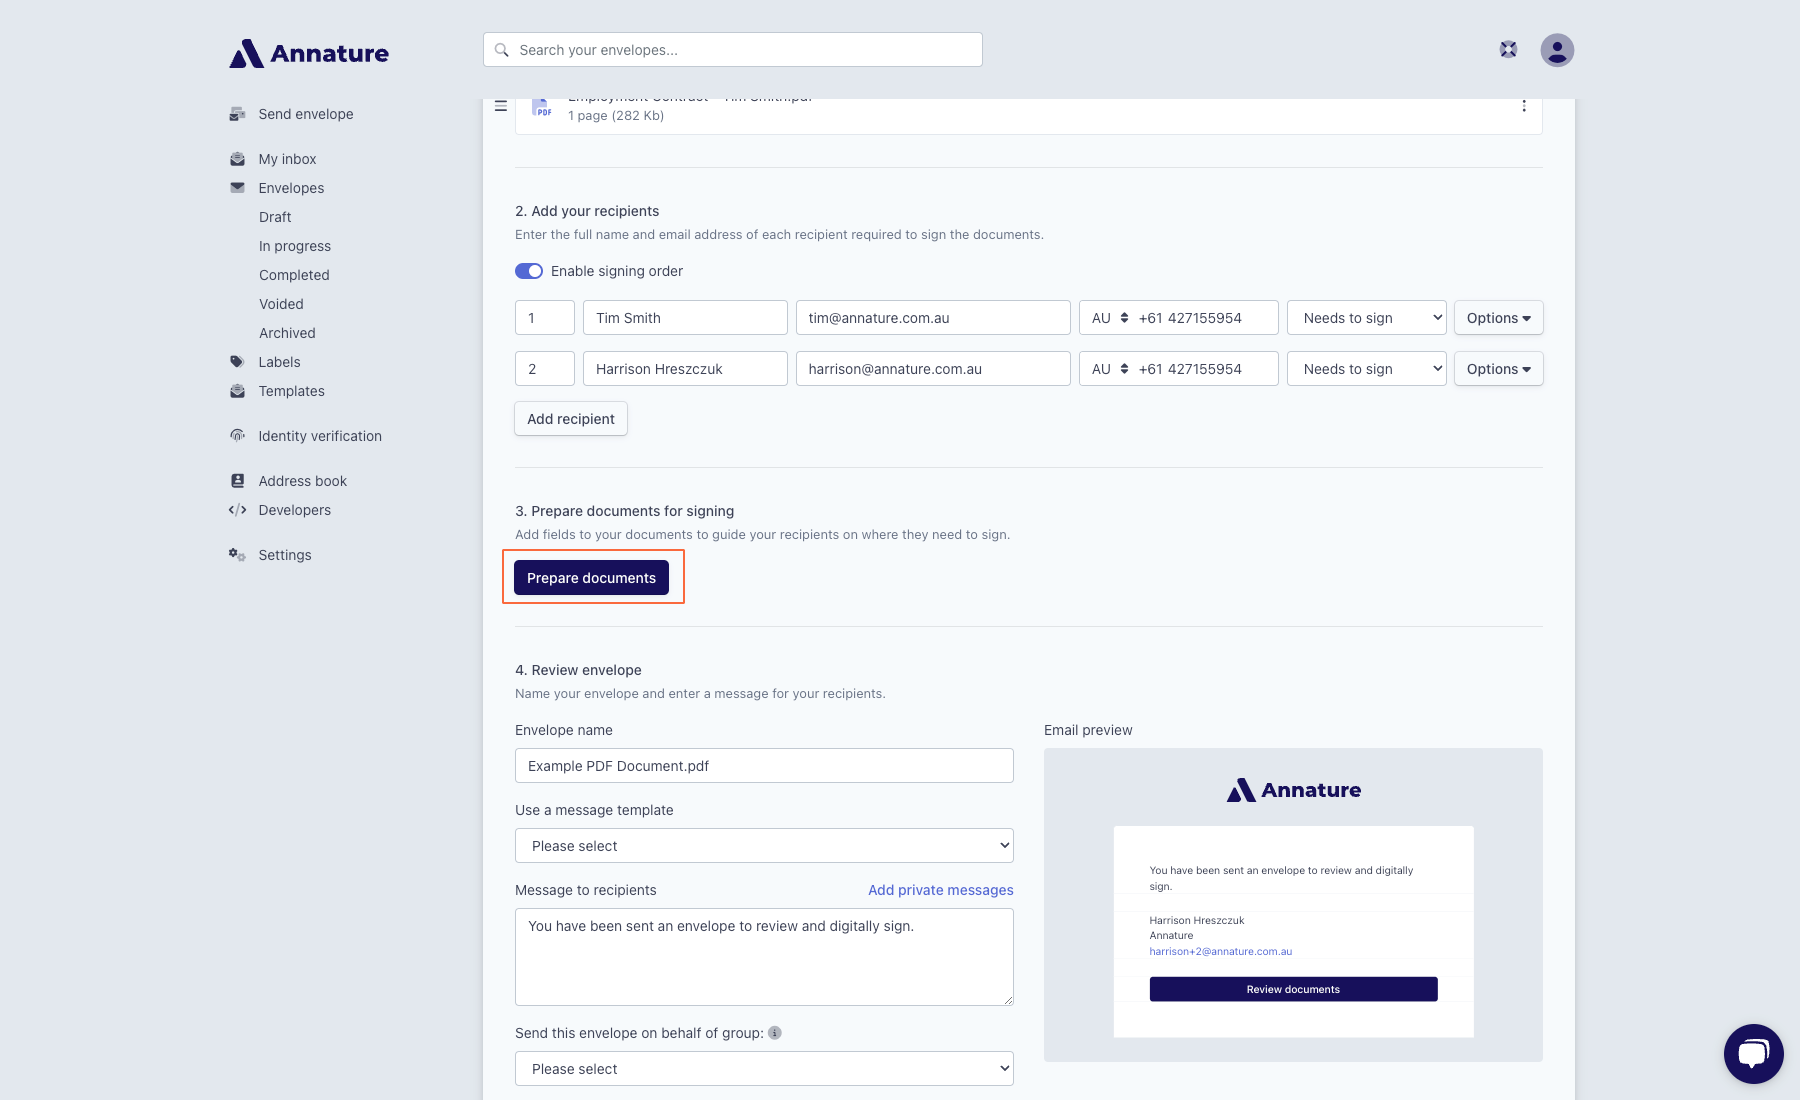Click the info icon beside group label
Image resolution: width=1800 pixels, height=1100 pixels.
775,1033
